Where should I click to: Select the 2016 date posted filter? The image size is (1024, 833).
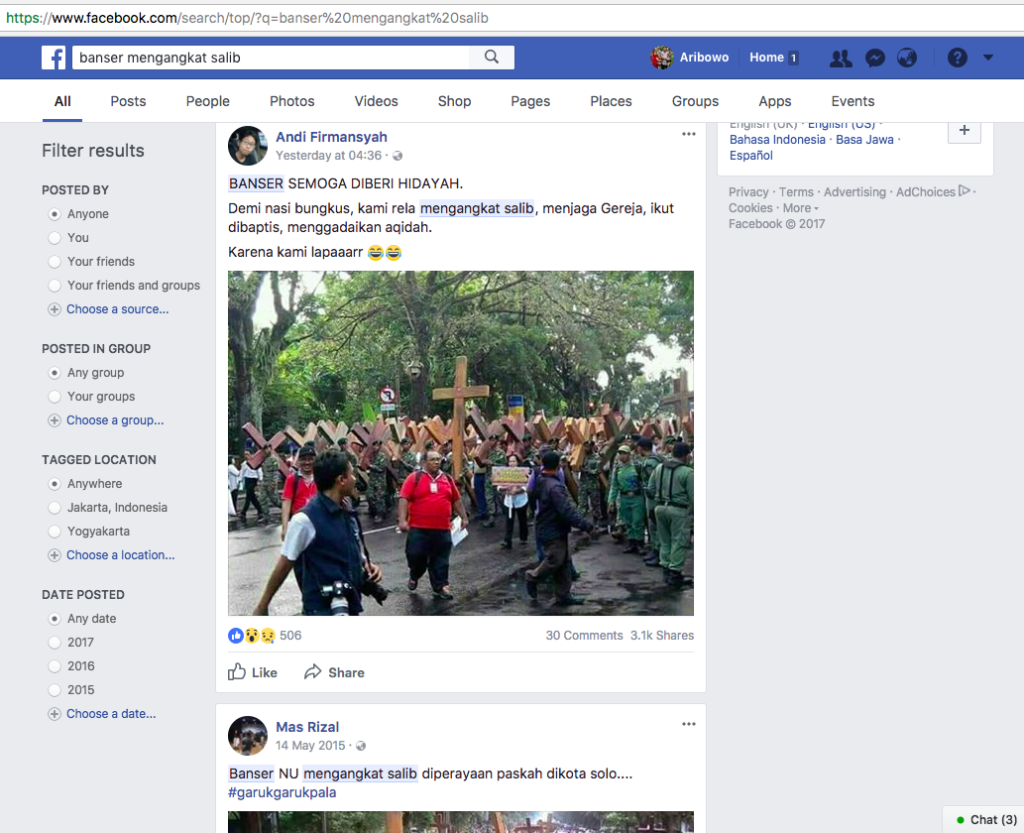pos(54,666)
